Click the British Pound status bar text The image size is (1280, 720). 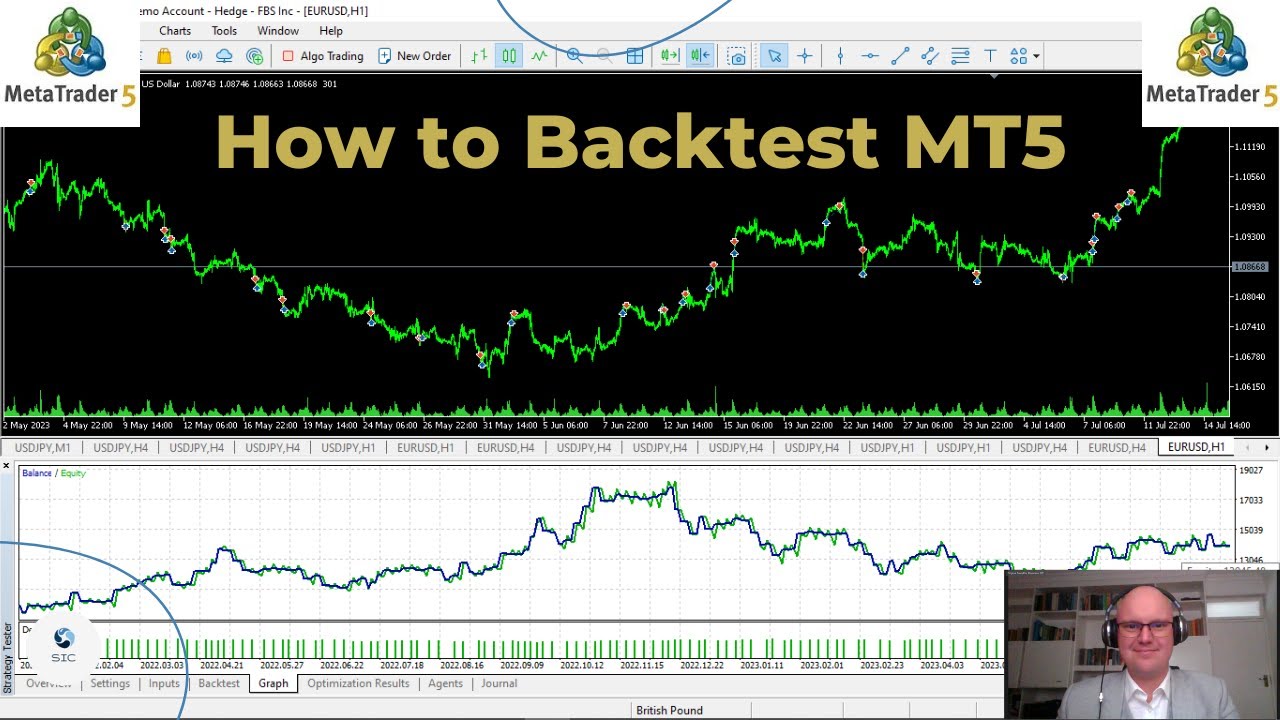click(669, 711)
